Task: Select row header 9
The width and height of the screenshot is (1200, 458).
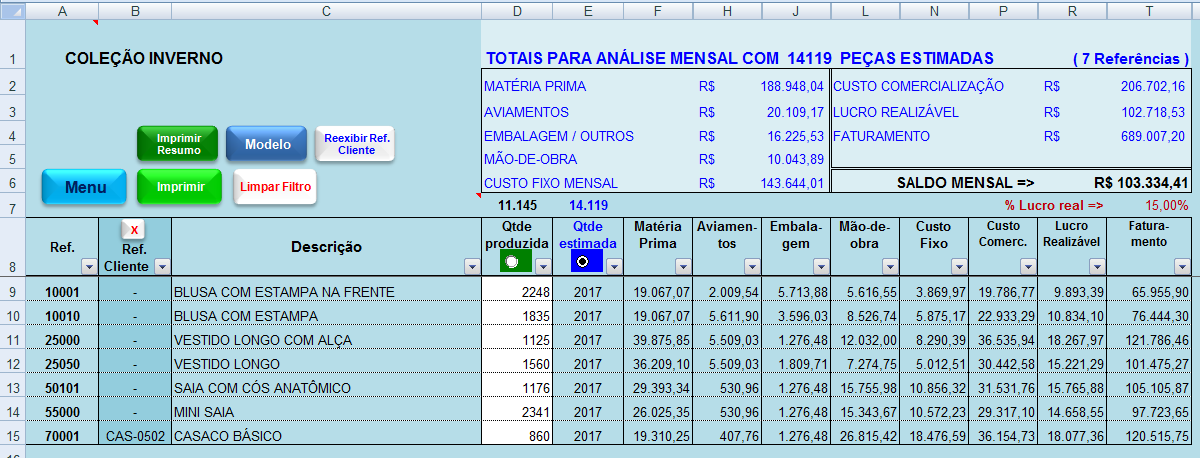Action: tap(12, 292)
